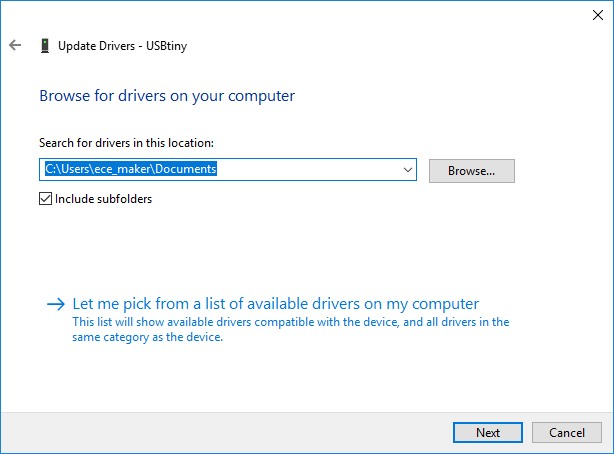This screenshot has height=454, width=614.
Task: Click the Search for drivers in this location label
Action: [126, 143]
